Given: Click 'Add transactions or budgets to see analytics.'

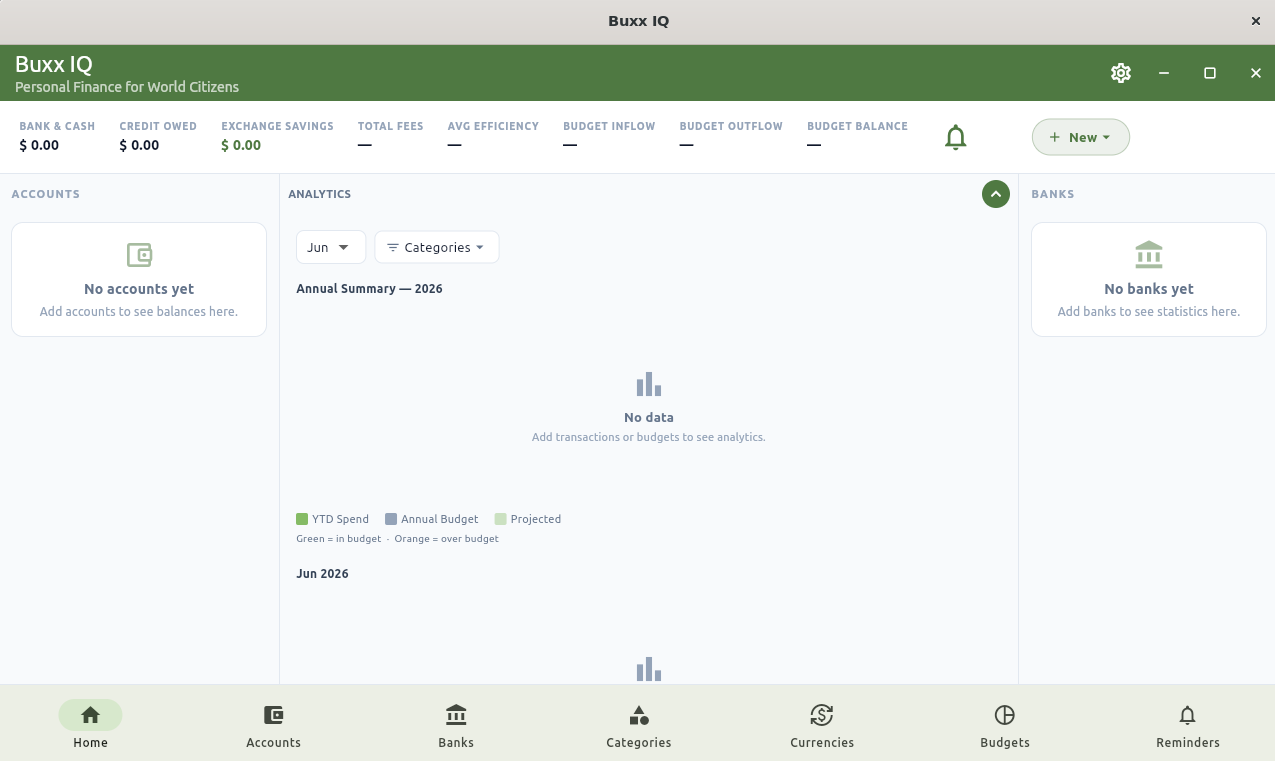Looking at the screenshot, I should coord(649,437).
